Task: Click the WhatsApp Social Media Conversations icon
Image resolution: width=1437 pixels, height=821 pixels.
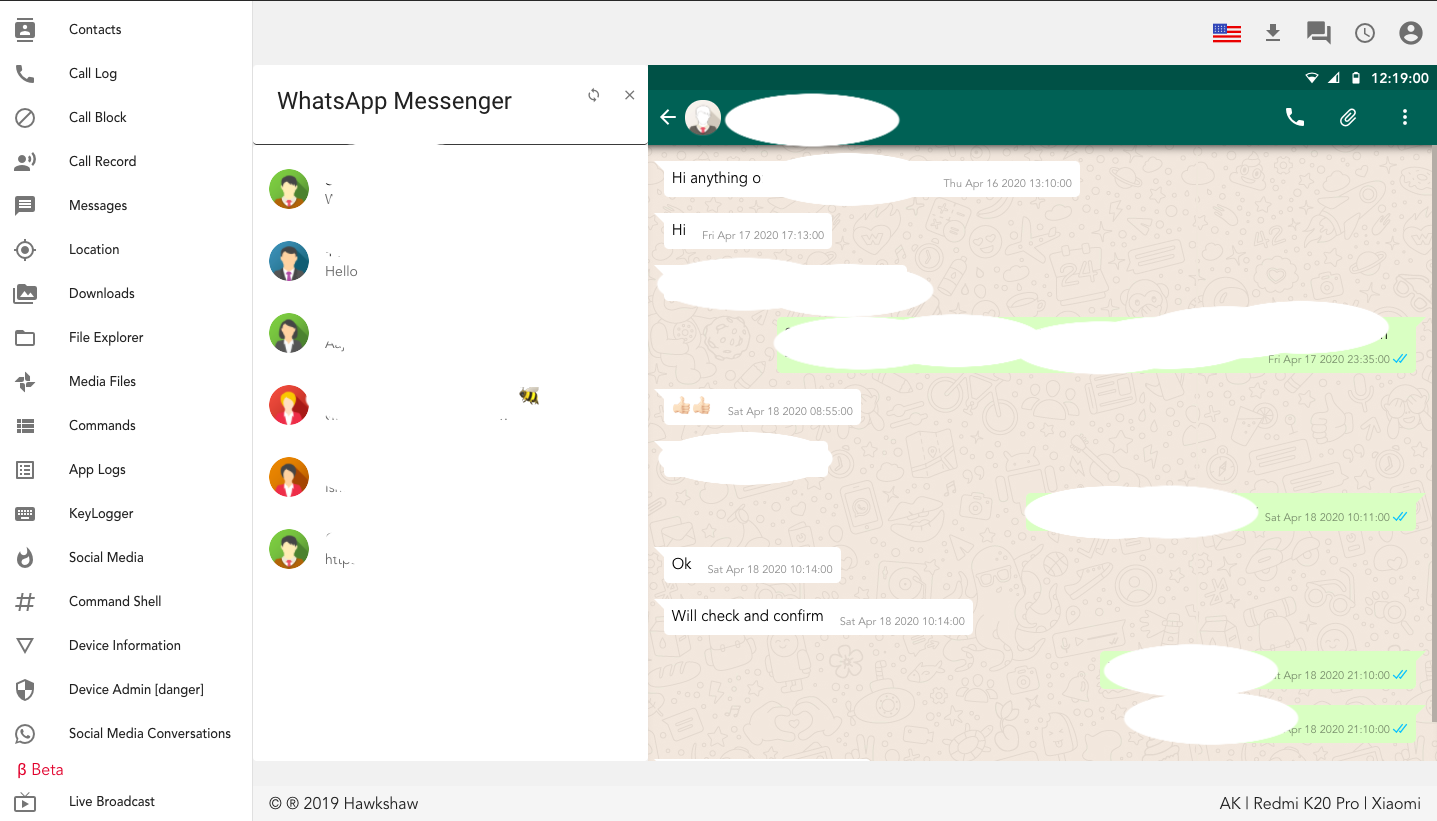Action: 25,734
